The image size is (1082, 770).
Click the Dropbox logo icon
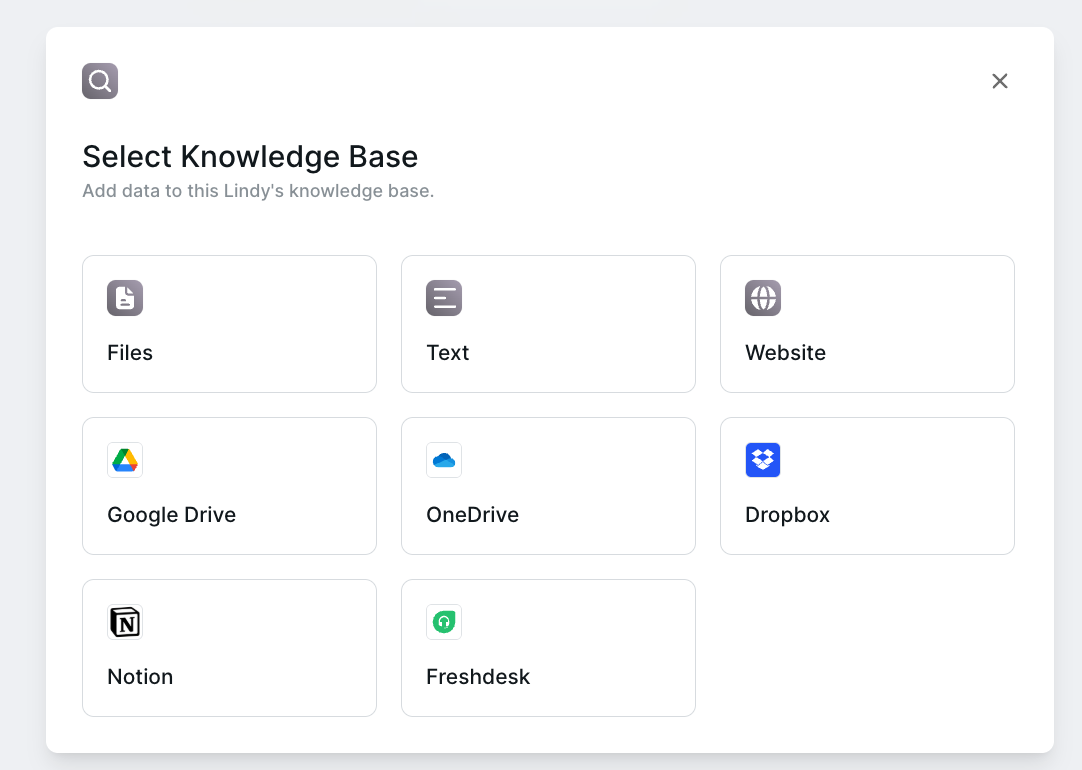click(763, 460)
